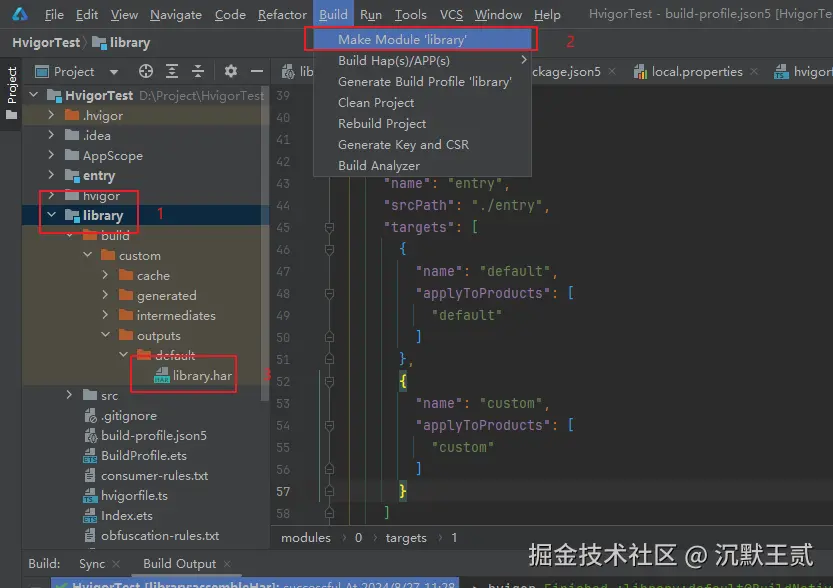Expand the .hvigor folder

(51, 115)
